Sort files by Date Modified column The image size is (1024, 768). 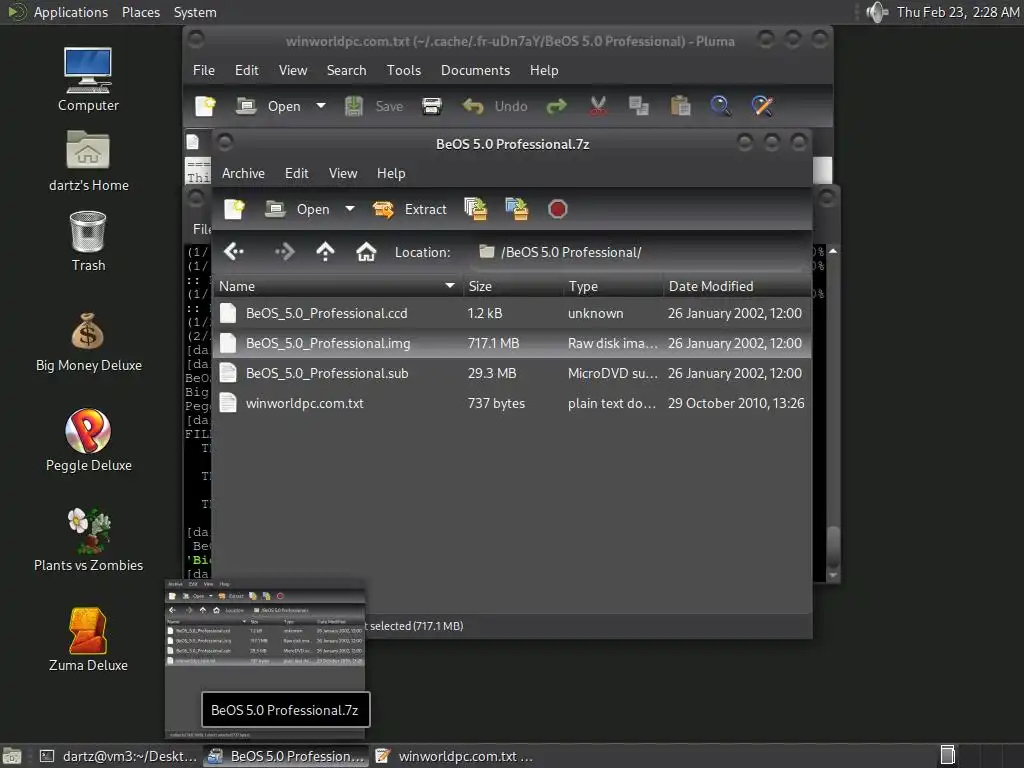tap(737, 286)
